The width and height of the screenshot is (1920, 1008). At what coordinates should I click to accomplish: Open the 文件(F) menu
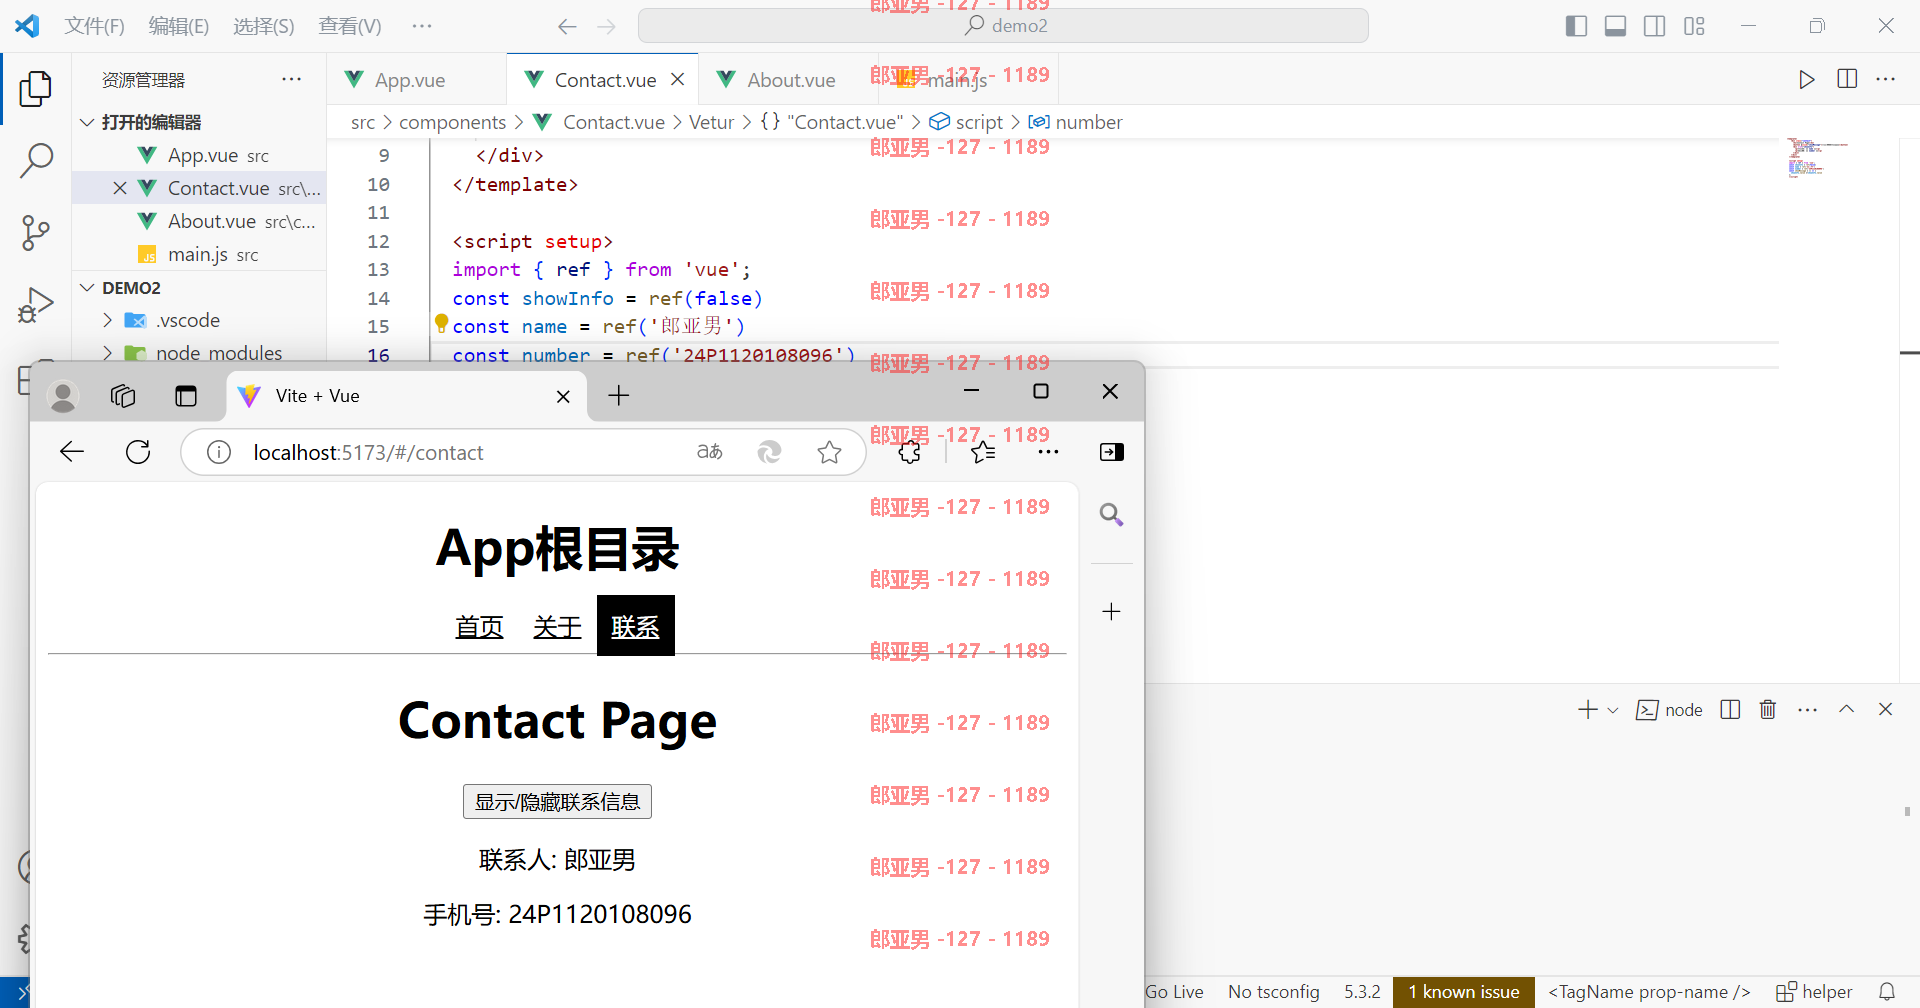94,26
